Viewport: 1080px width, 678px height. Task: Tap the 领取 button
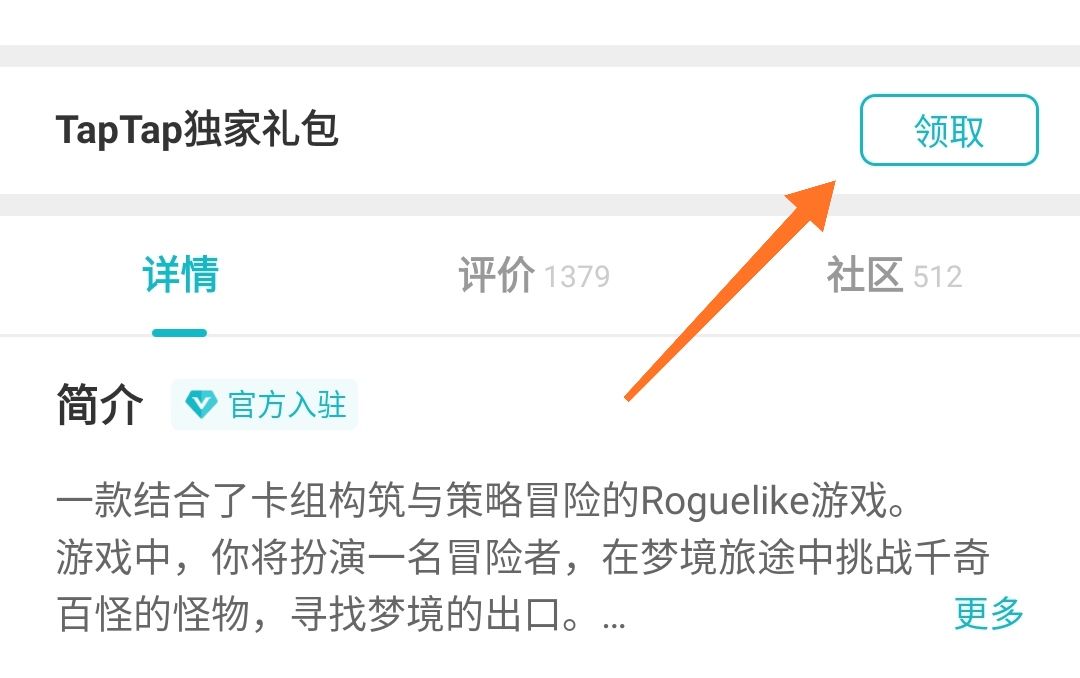pos(948,130)
